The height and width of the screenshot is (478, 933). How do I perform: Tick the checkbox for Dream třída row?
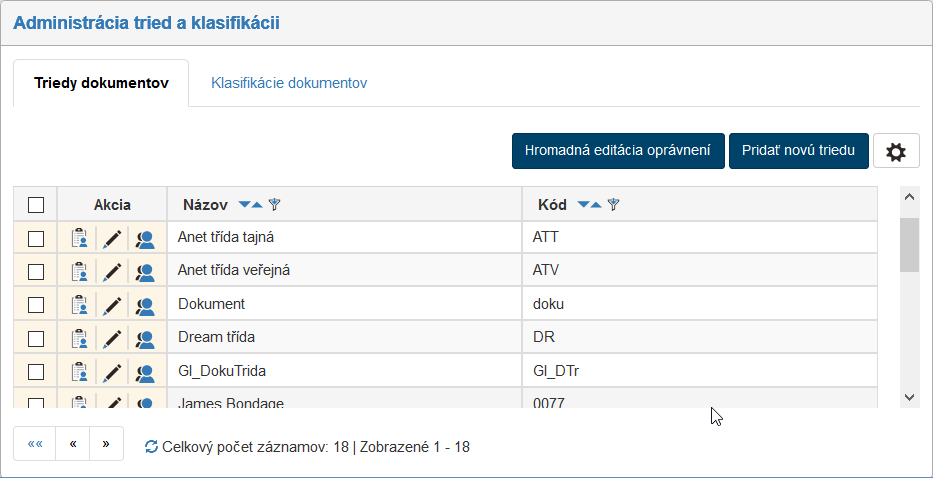pos(36,338)
